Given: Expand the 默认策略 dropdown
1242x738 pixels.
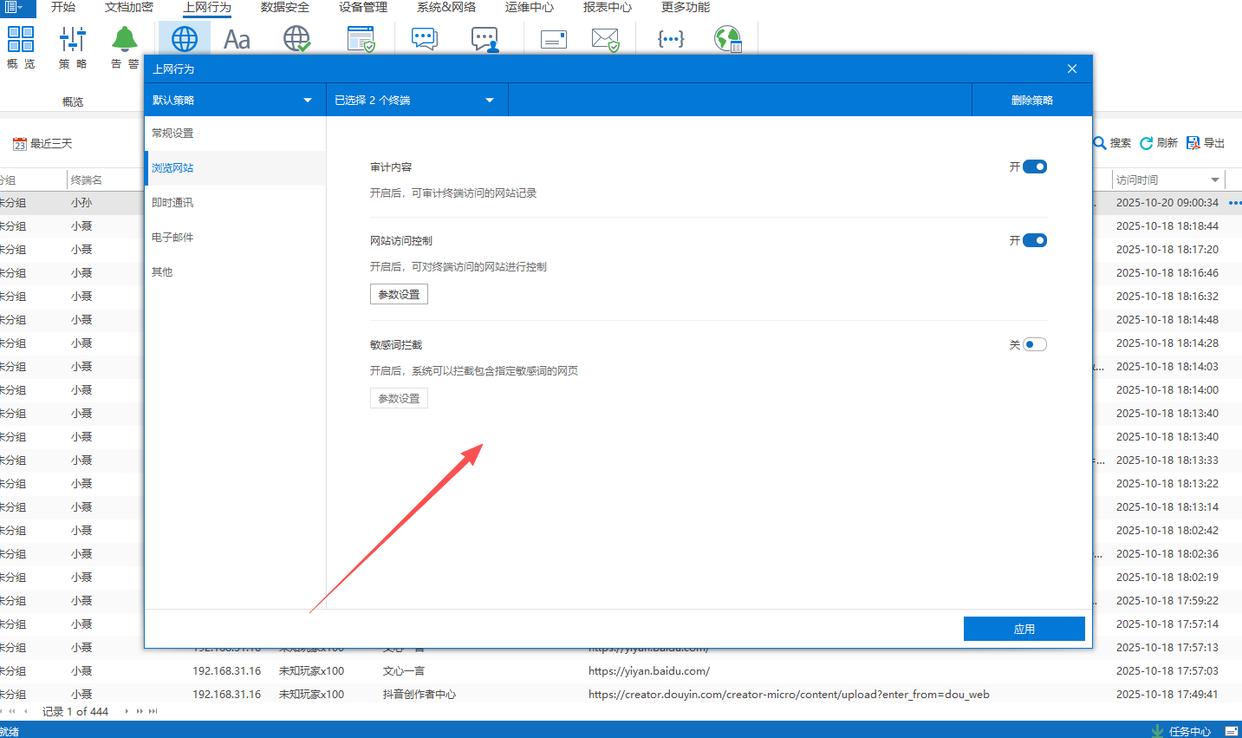Looking at the screenshot, I should click(308, 100).
